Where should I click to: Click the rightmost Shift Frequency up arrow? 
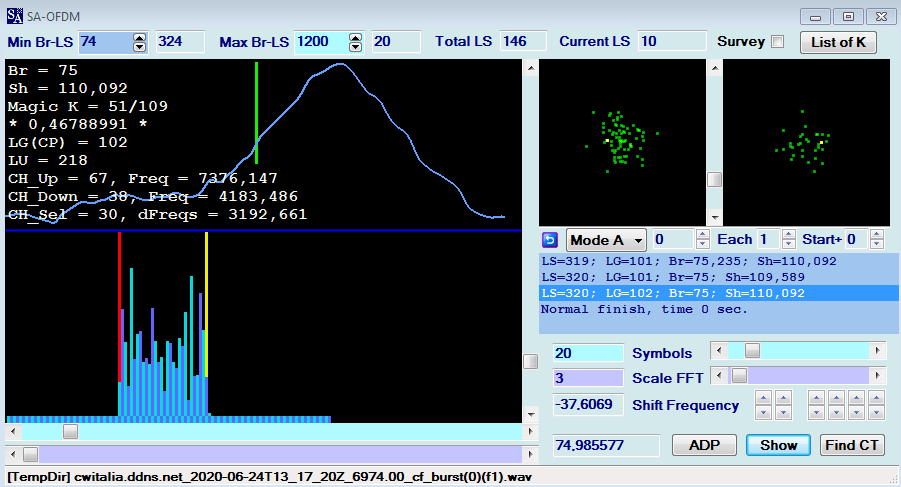[x=876, y=397]
